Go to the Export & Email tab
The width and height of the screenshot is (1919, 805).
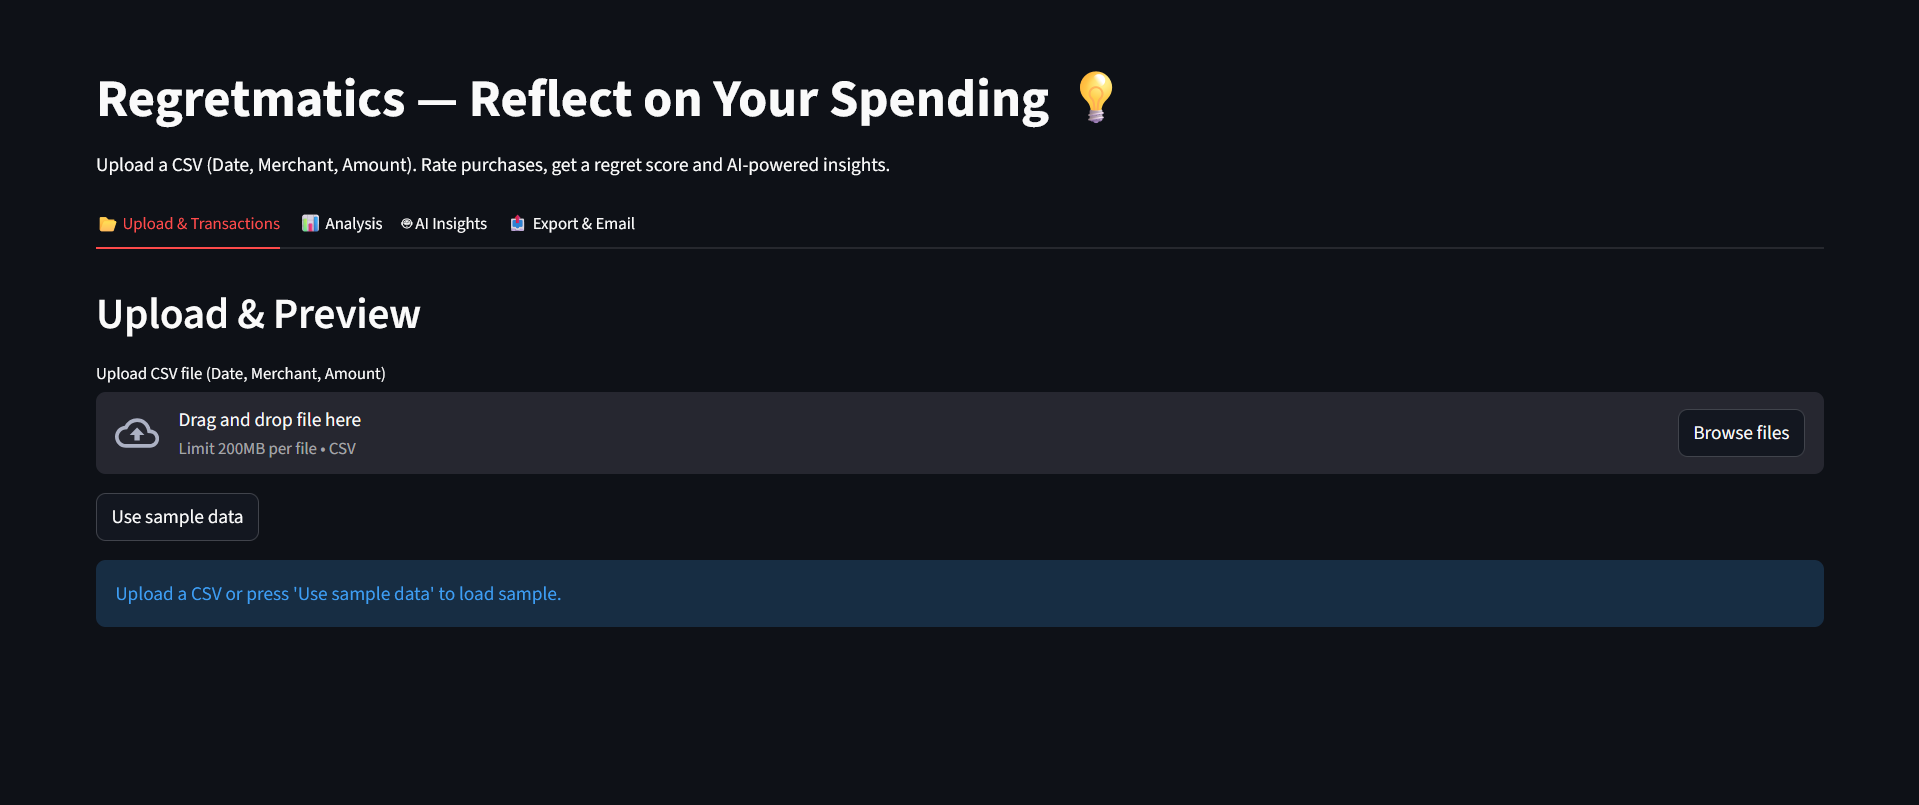point(583,224)
